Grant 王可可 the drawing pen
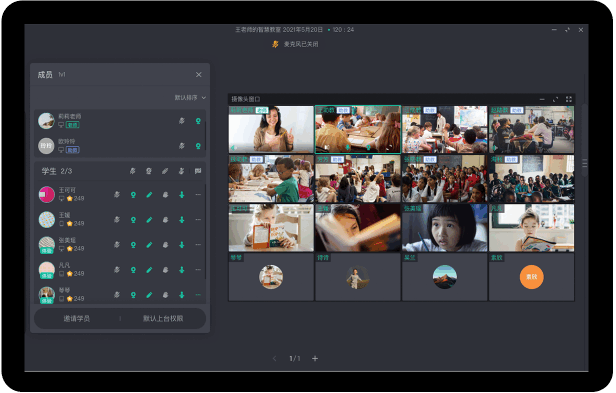 [x=149, y=195]
